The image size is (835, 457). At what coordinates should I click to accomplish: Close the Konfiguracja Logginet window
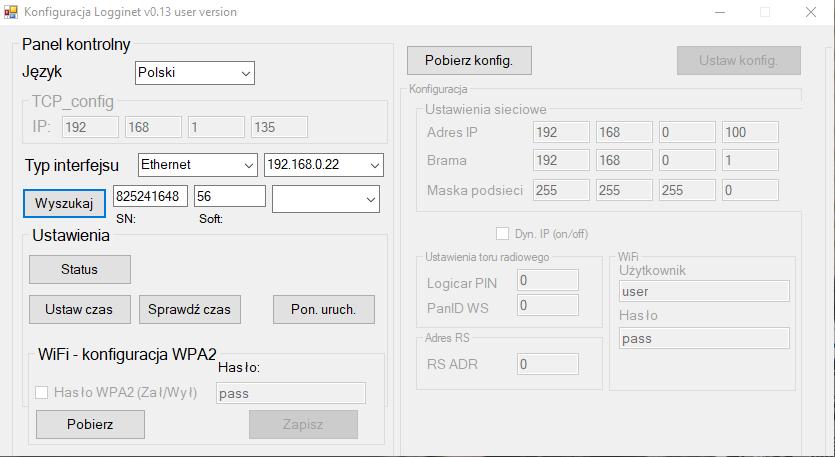coord(811,12)
